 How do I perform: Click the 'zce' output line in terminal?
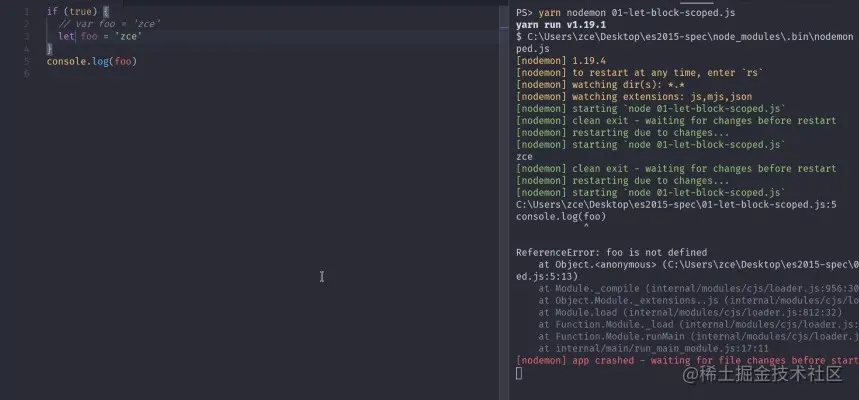(x=524, y=157)
